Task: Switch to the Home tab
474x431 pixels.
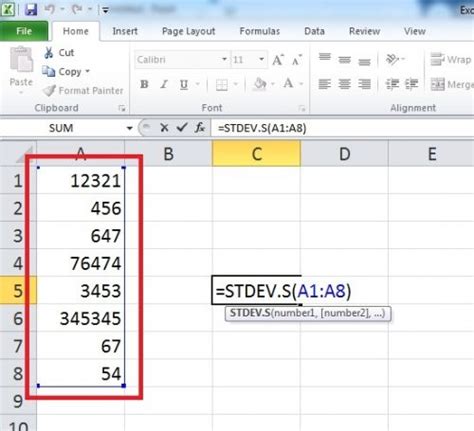Action: pos(76,31)
